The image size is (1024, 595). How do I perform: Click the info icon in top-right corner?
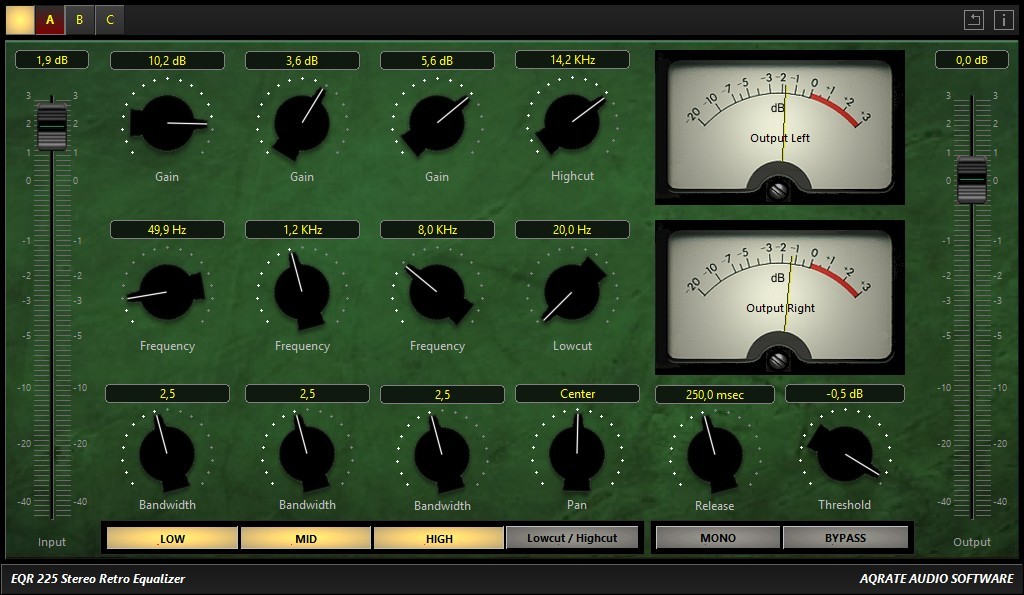point(1003,19)
